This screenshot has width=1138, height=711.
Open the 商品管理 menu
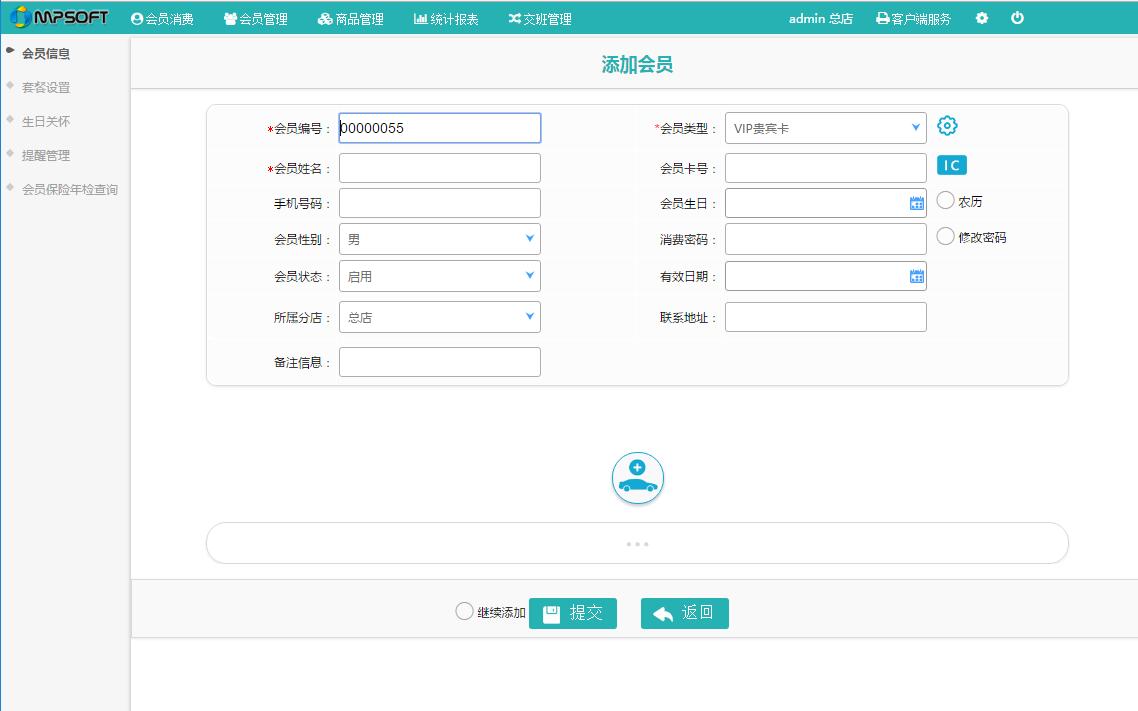(351, 19)
